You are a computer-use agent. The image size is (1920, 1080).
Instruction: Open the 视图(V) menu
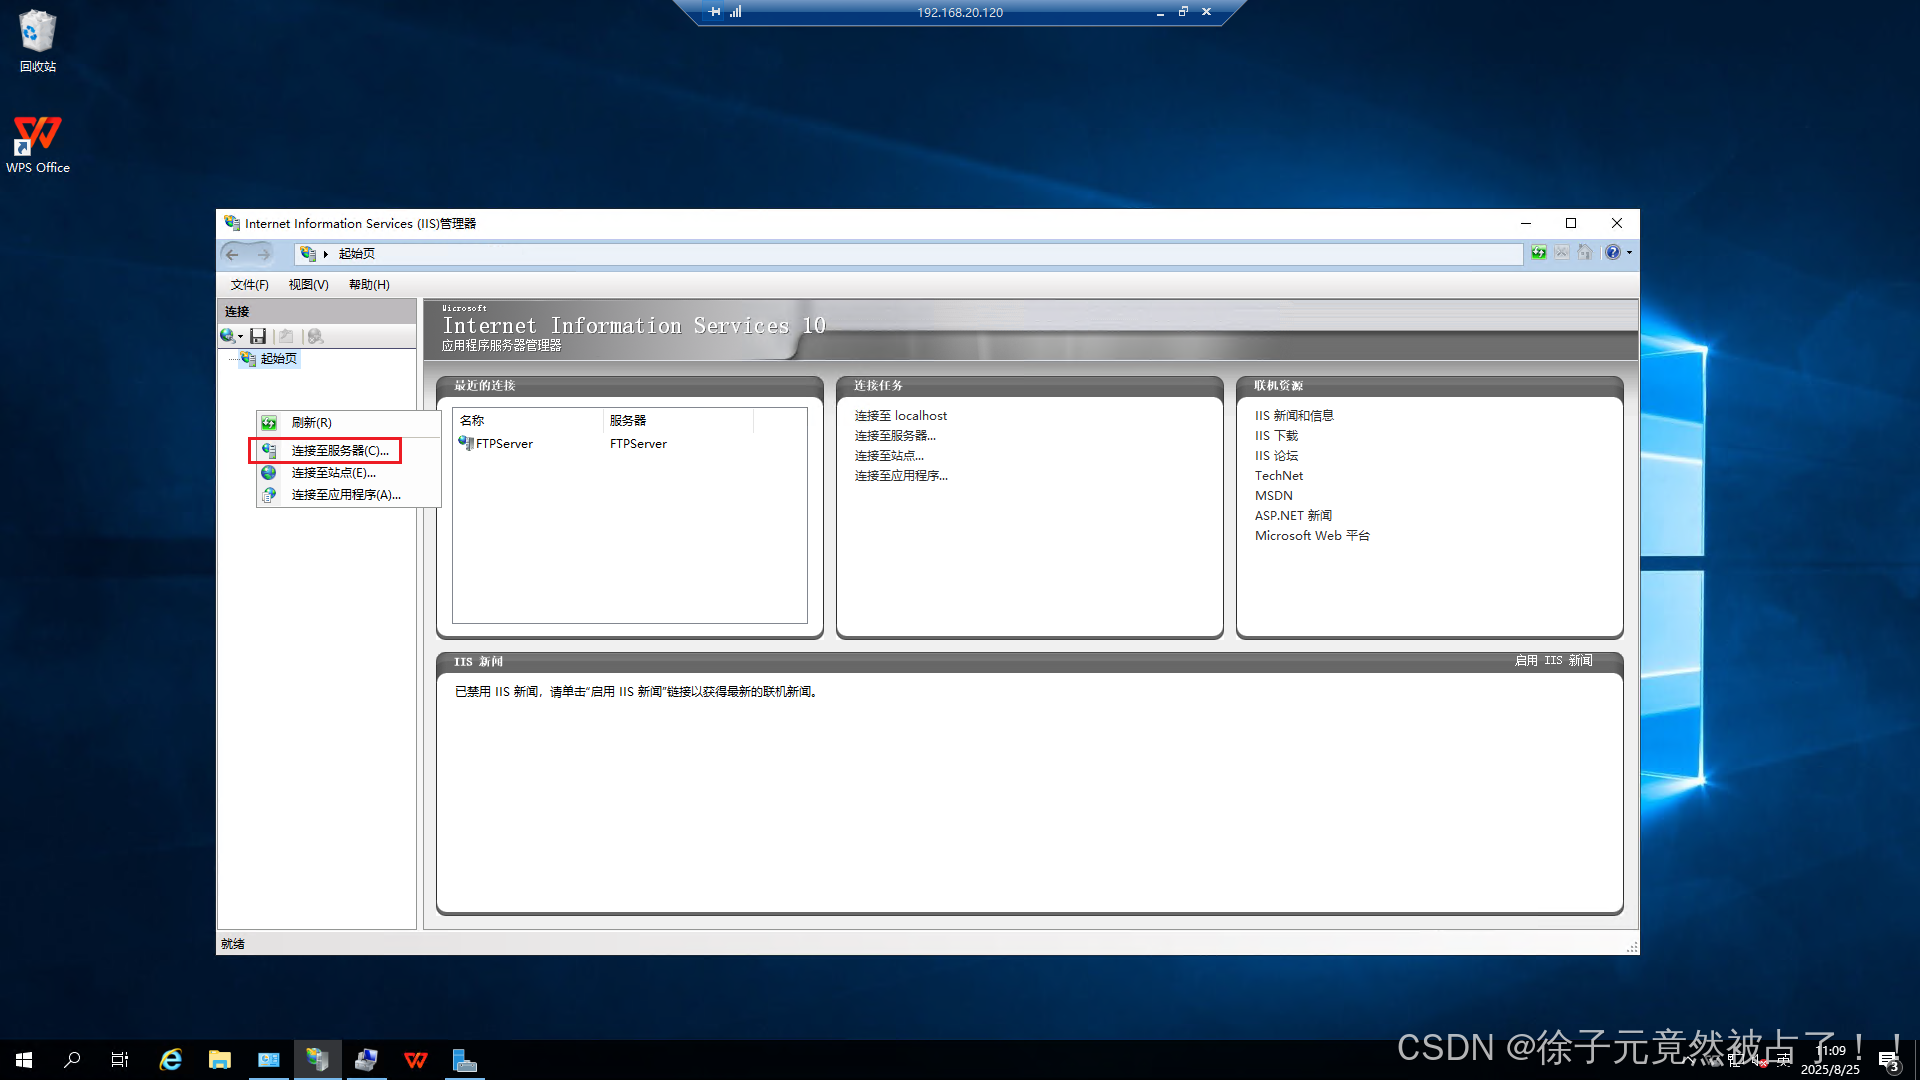pos(309,285)
